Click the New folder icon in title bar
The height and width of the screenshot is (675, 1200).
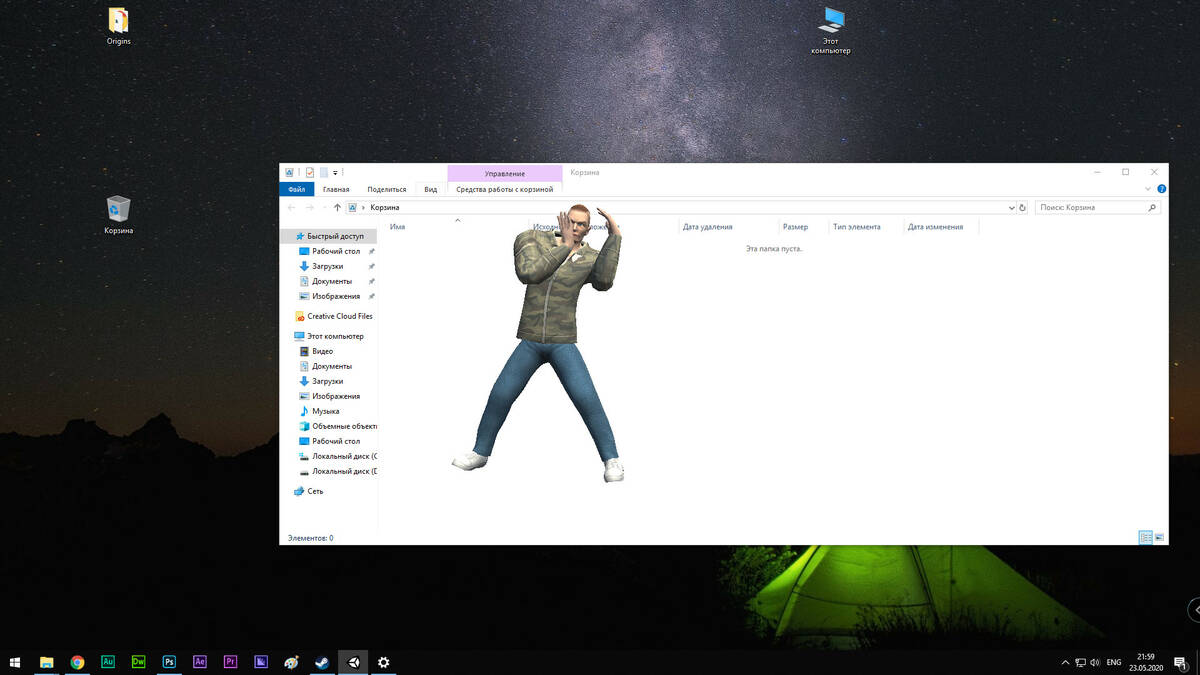pyautogui.click(x=324, y=173)
